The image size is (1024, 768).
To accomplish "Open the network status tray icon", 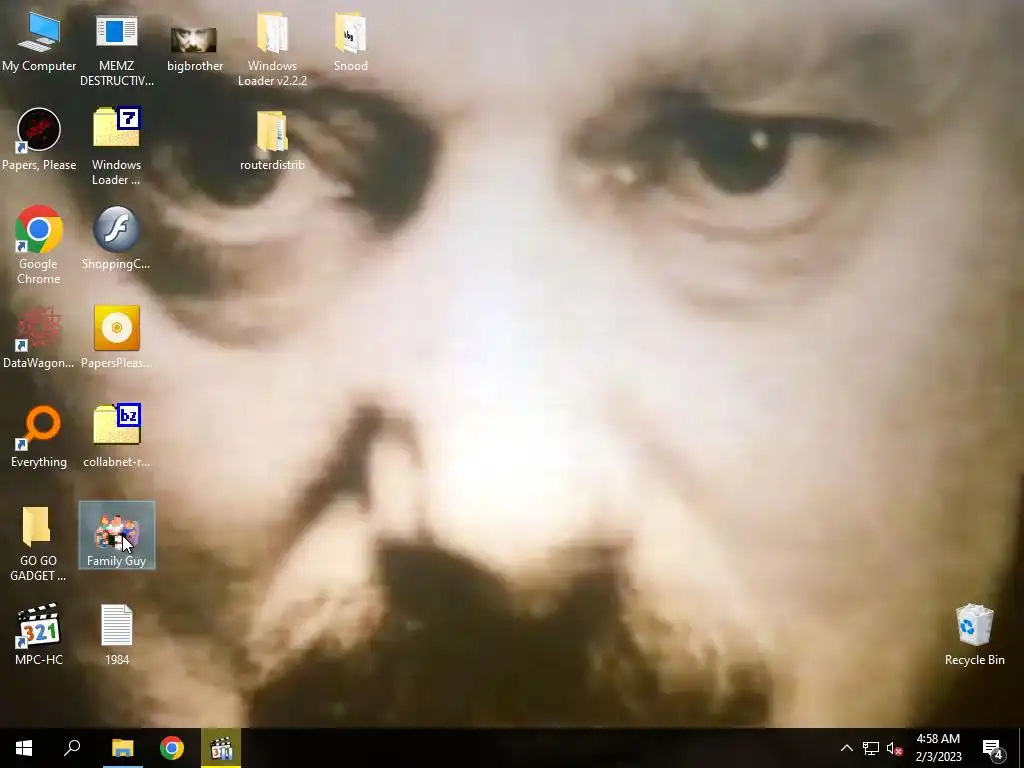I will 871,748.
